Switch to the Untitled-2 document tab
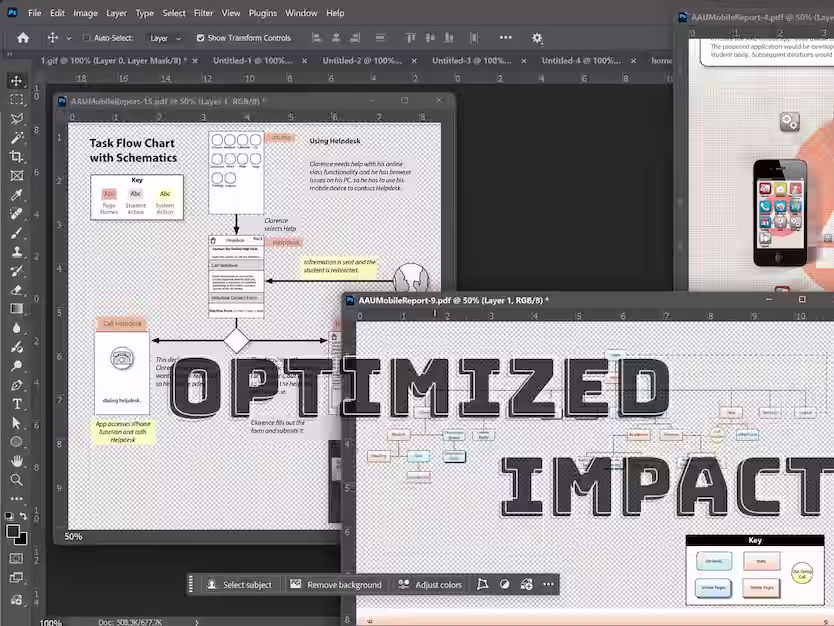This screenshot has width=834, height=626. click(x=362, y=61)
